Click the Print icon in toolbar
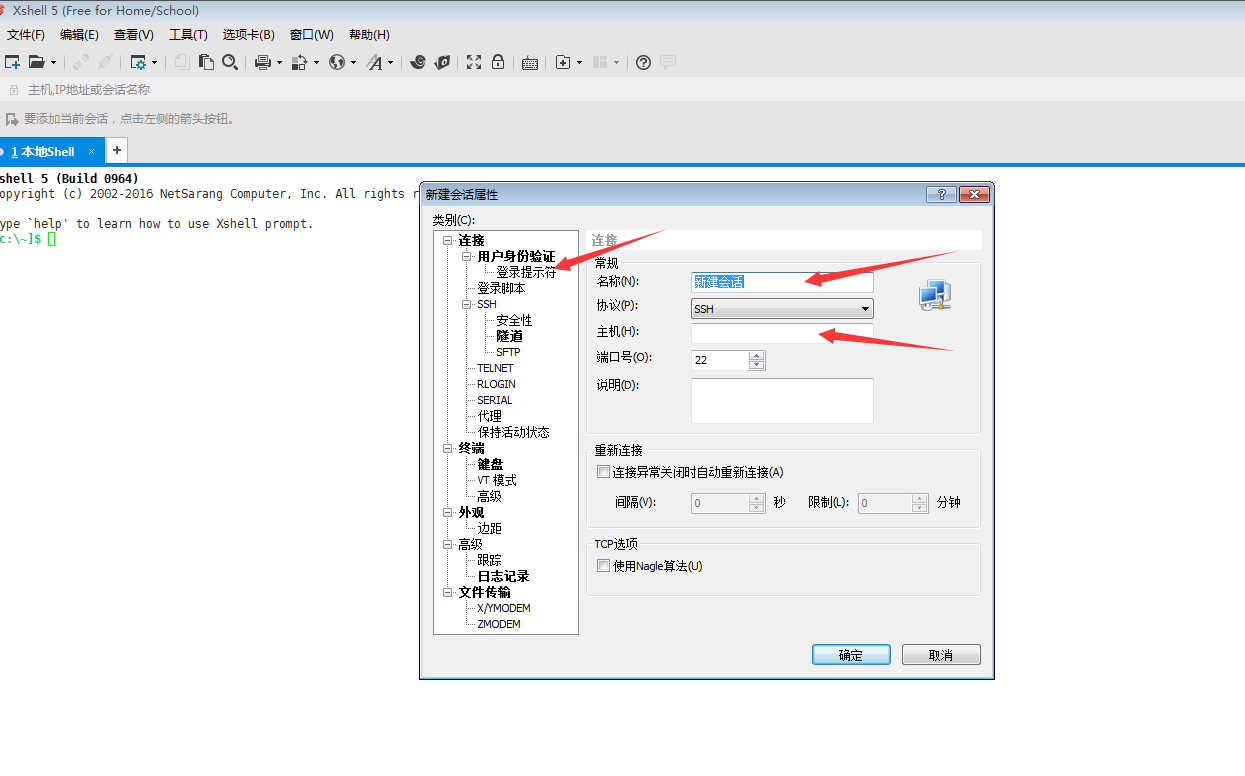Screen dimensions: 1245x776 263,62
